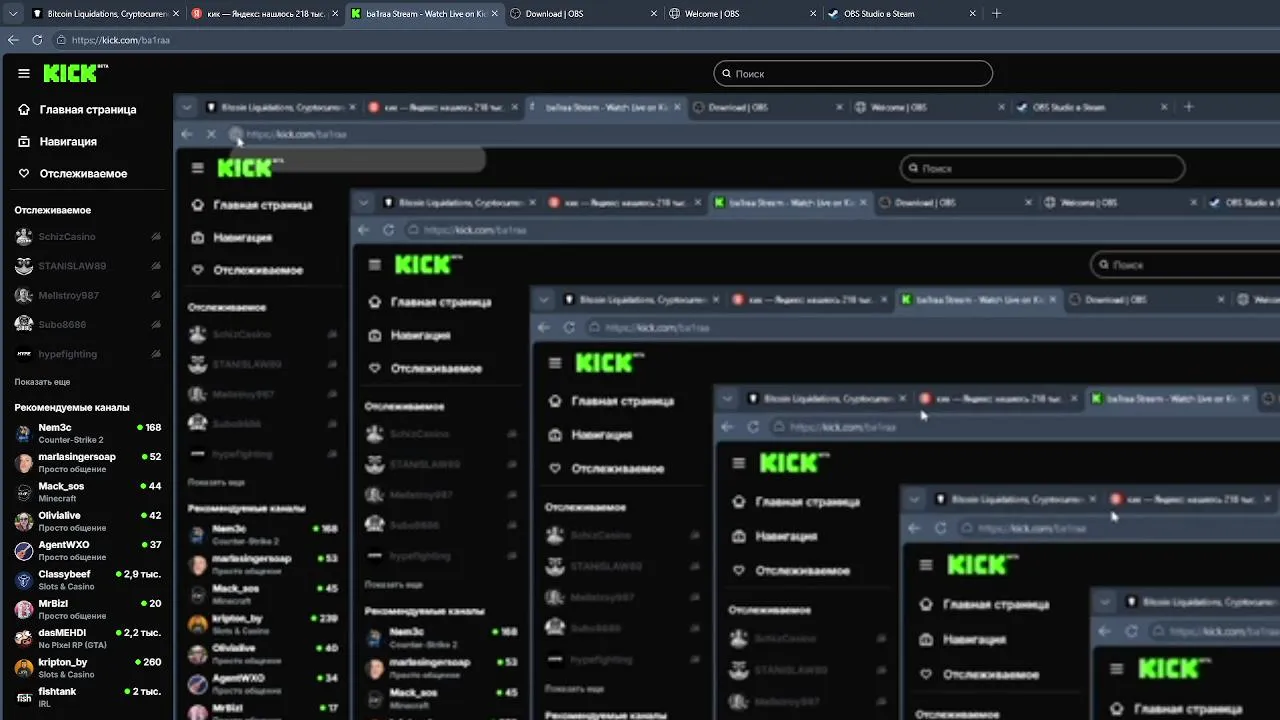Close the Download | OBS tab
Viewport: 1280px width, 720px height.
point(654,14)
